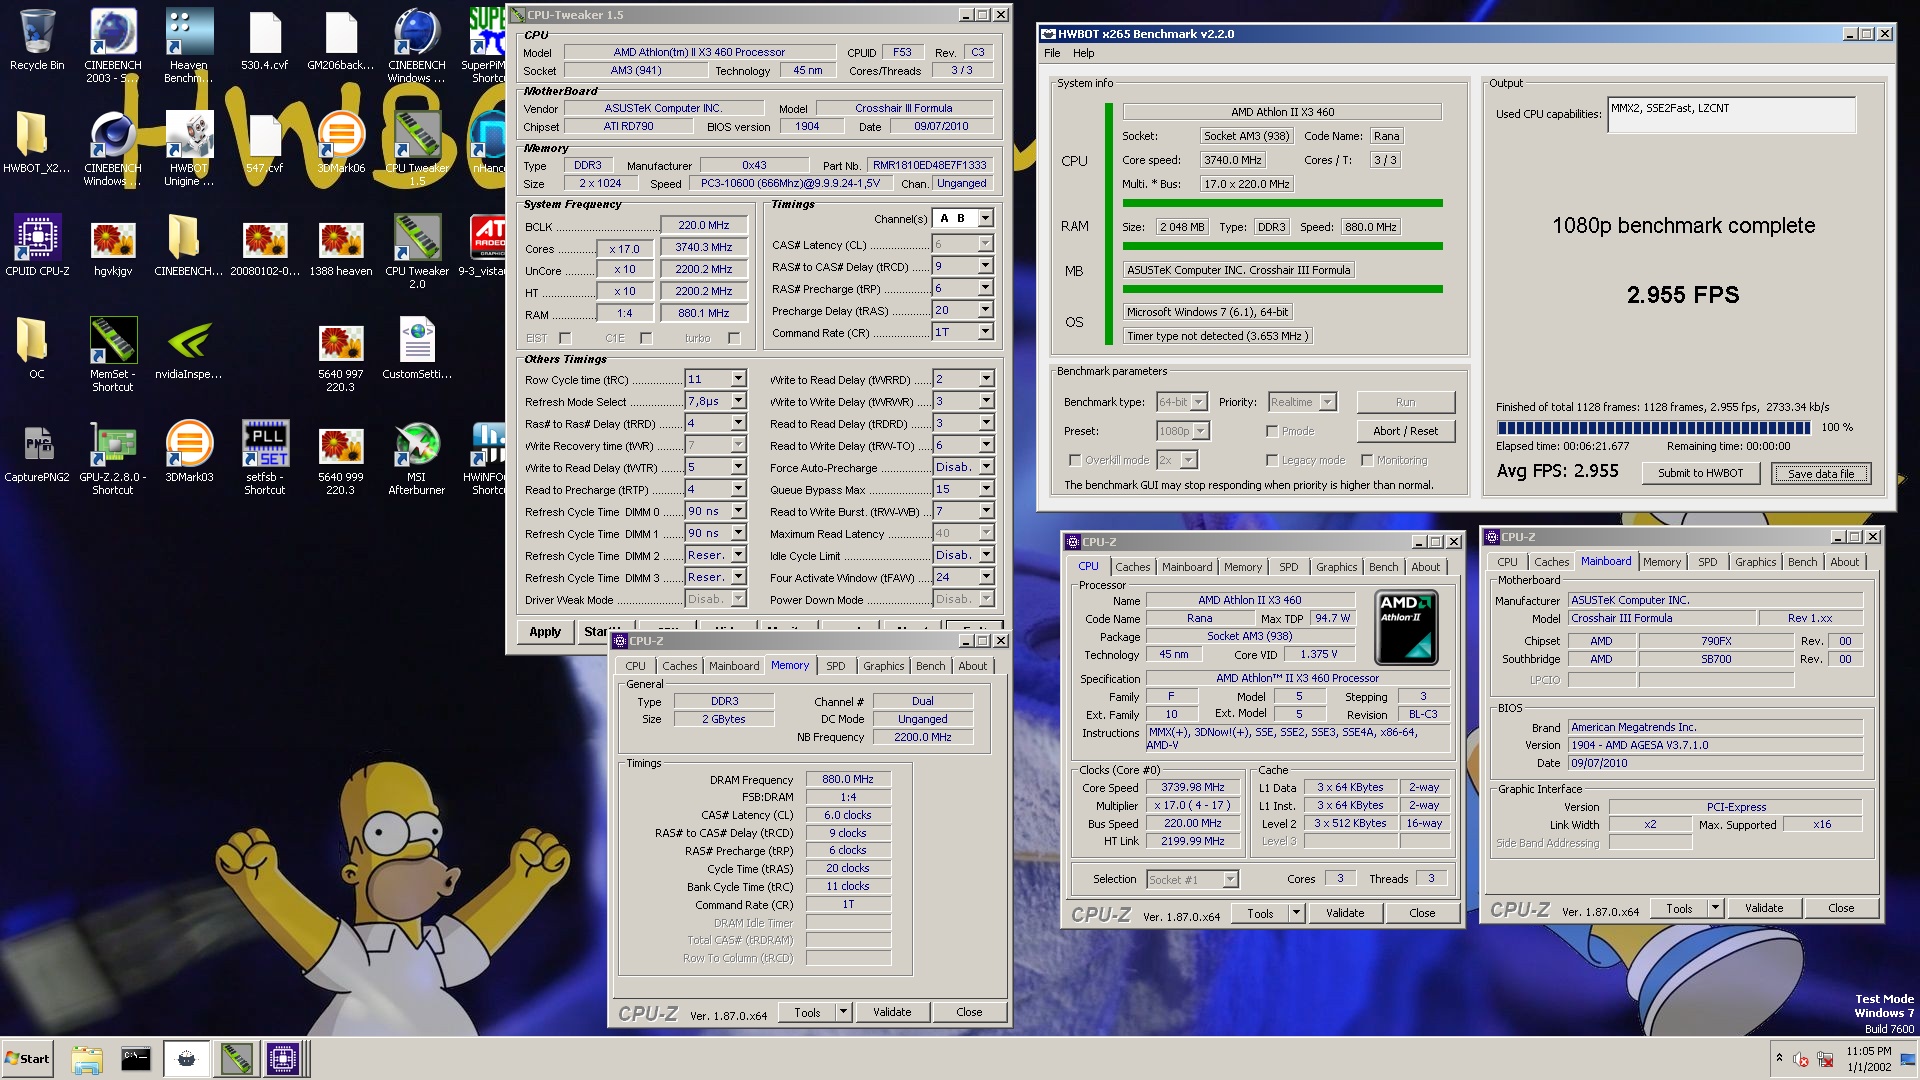Open the HWBOT_X2 folder icon

click(37, 142)
